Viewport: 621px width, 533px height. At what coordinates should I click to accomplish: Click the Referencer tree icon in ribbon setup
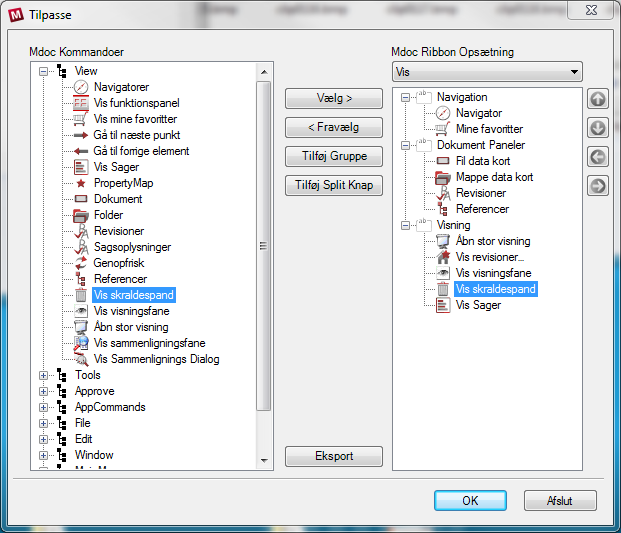tap(443, 209)
